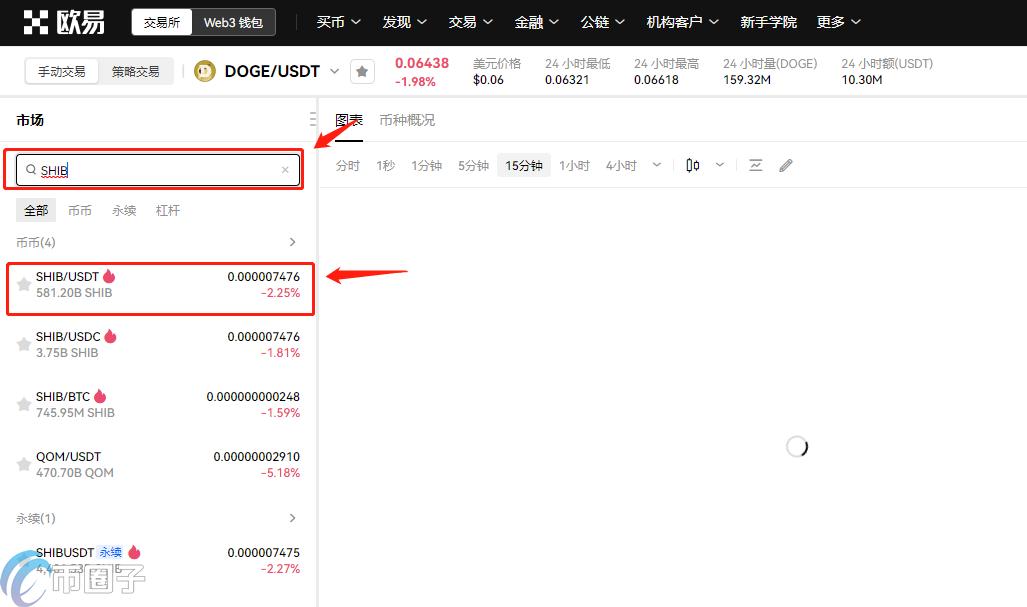Open the chart indicators icon
This screenshot has height=607, width=1027.
point(755,165)
